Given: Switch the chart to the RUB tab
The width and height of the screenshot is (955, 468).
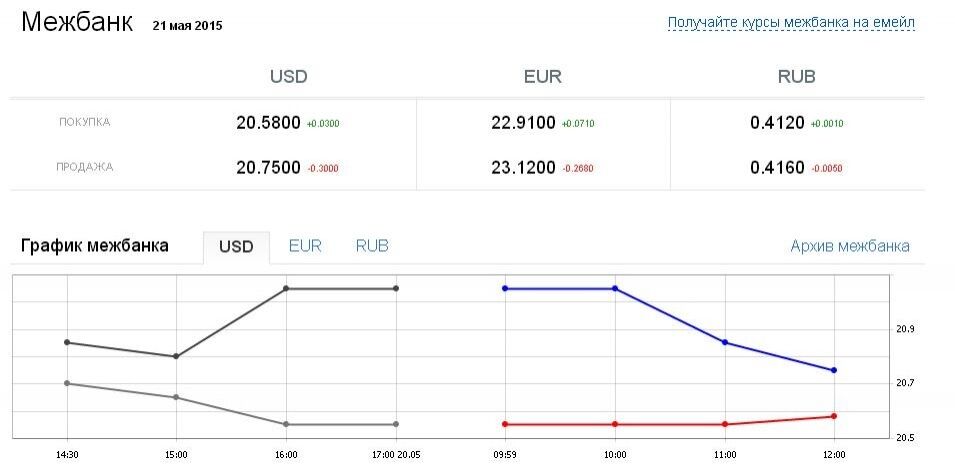Looking at the screenshot, I should coord(372,246).
